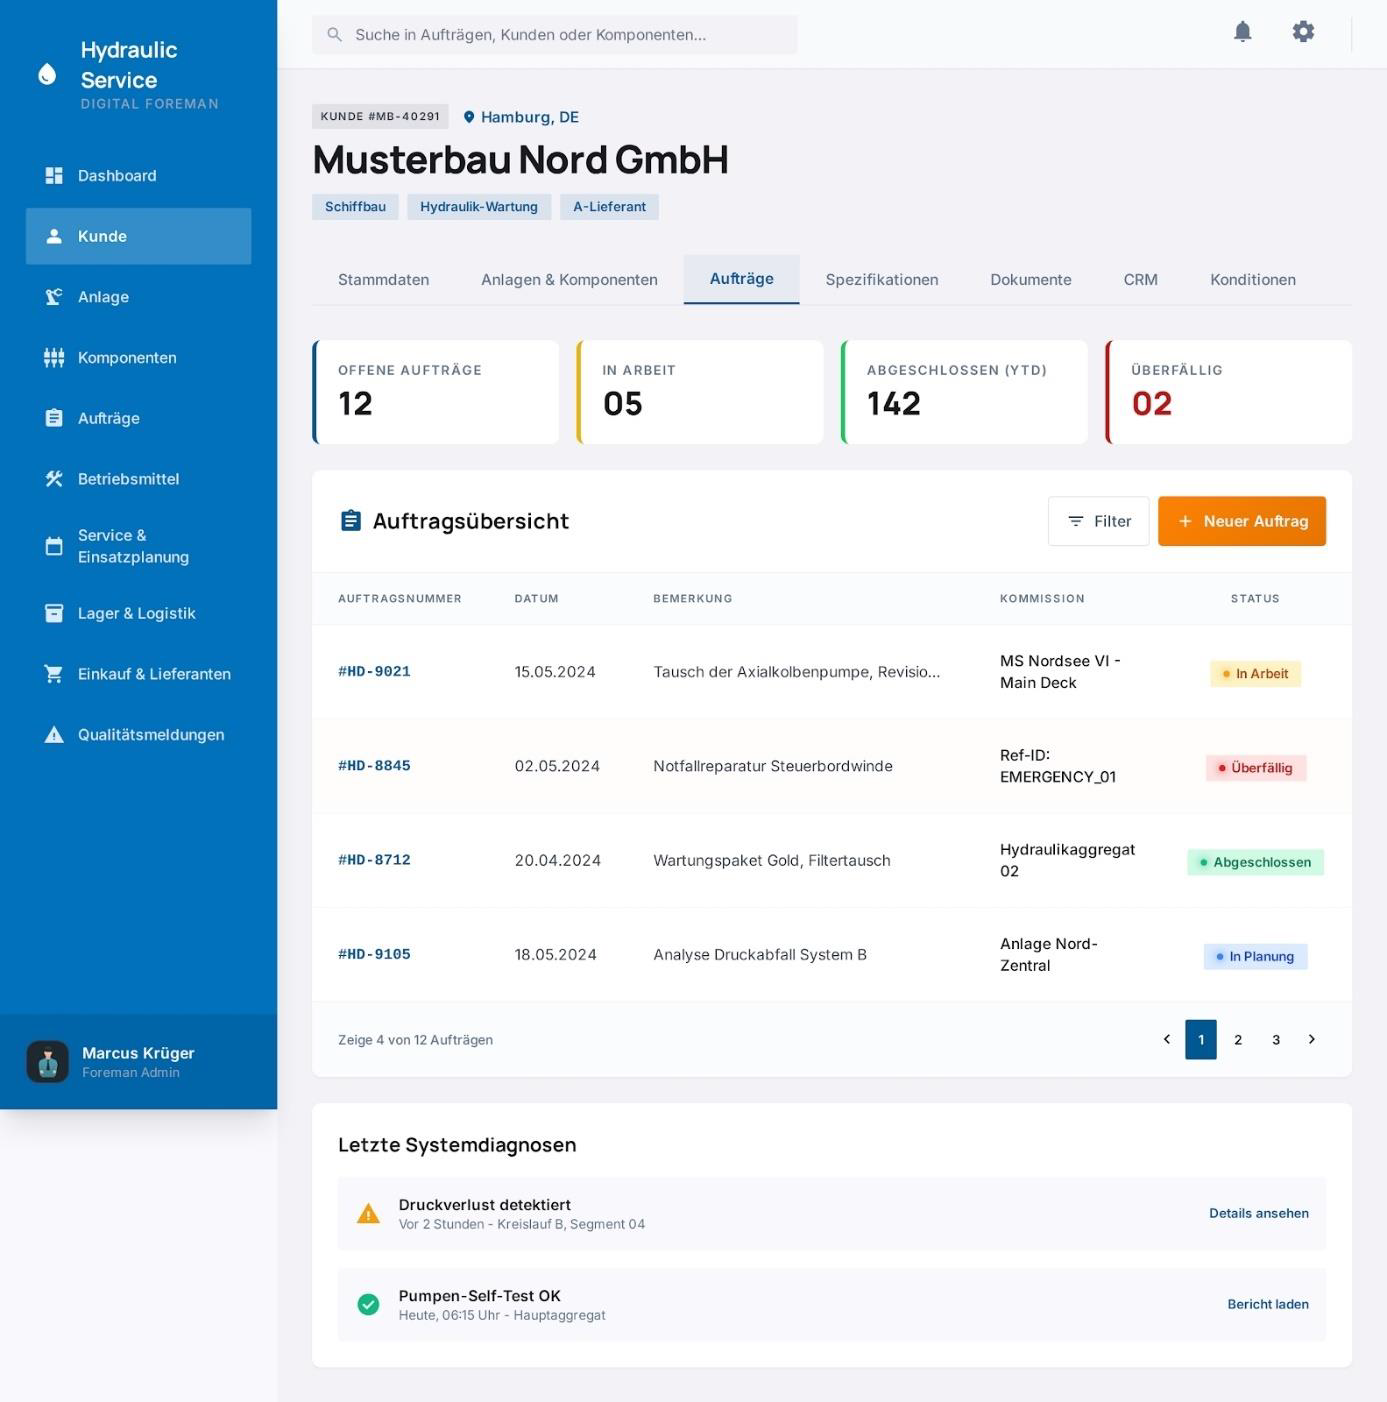Focus the search field for Aufträge
1387x1402 pixels.
click(555, 35)
